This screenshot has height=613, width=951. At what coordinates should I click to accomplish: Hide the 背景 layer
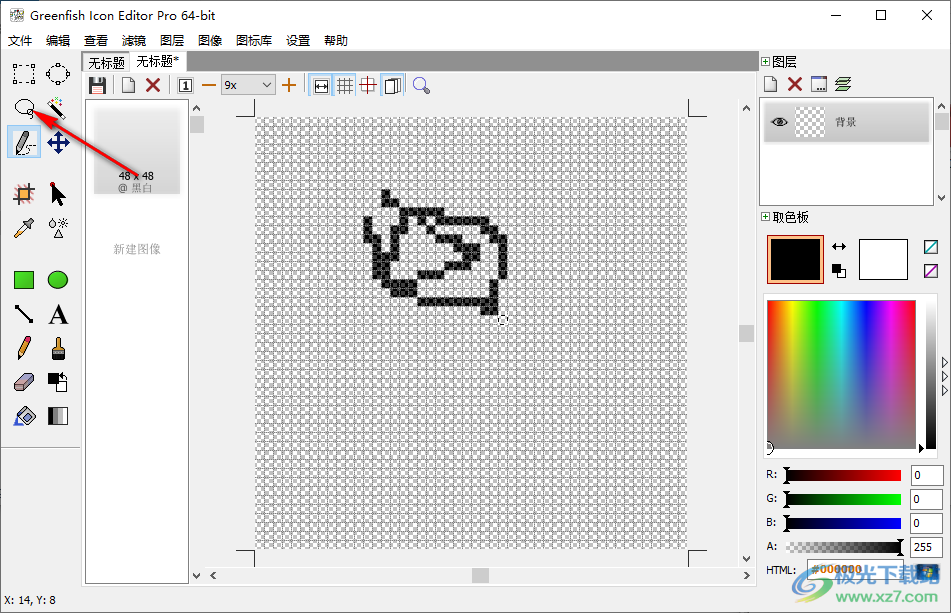click(781, 121)
